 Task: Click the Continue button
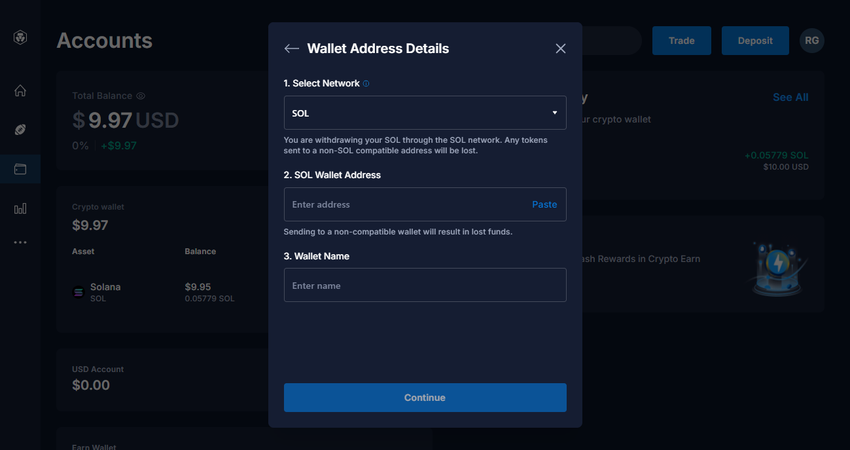[425, 397]
